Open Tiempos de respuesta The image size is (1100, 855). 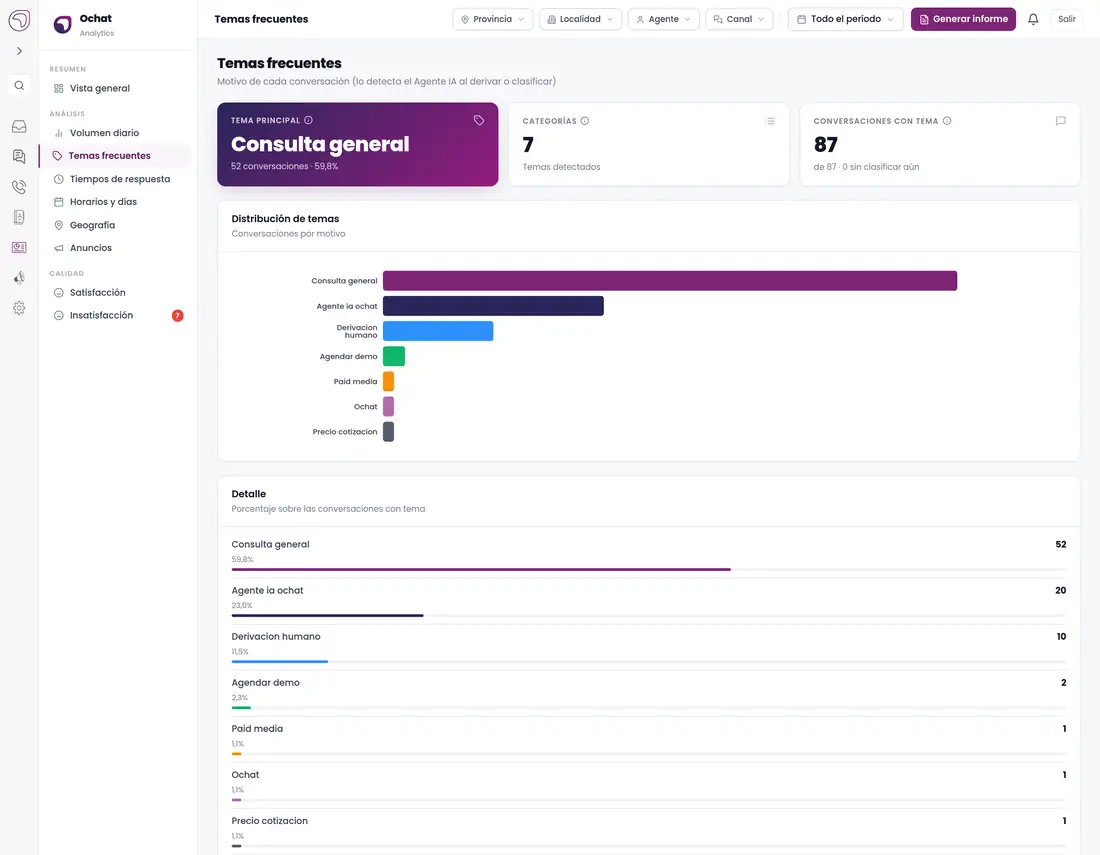pyautogui.click(x=115, y=179)
